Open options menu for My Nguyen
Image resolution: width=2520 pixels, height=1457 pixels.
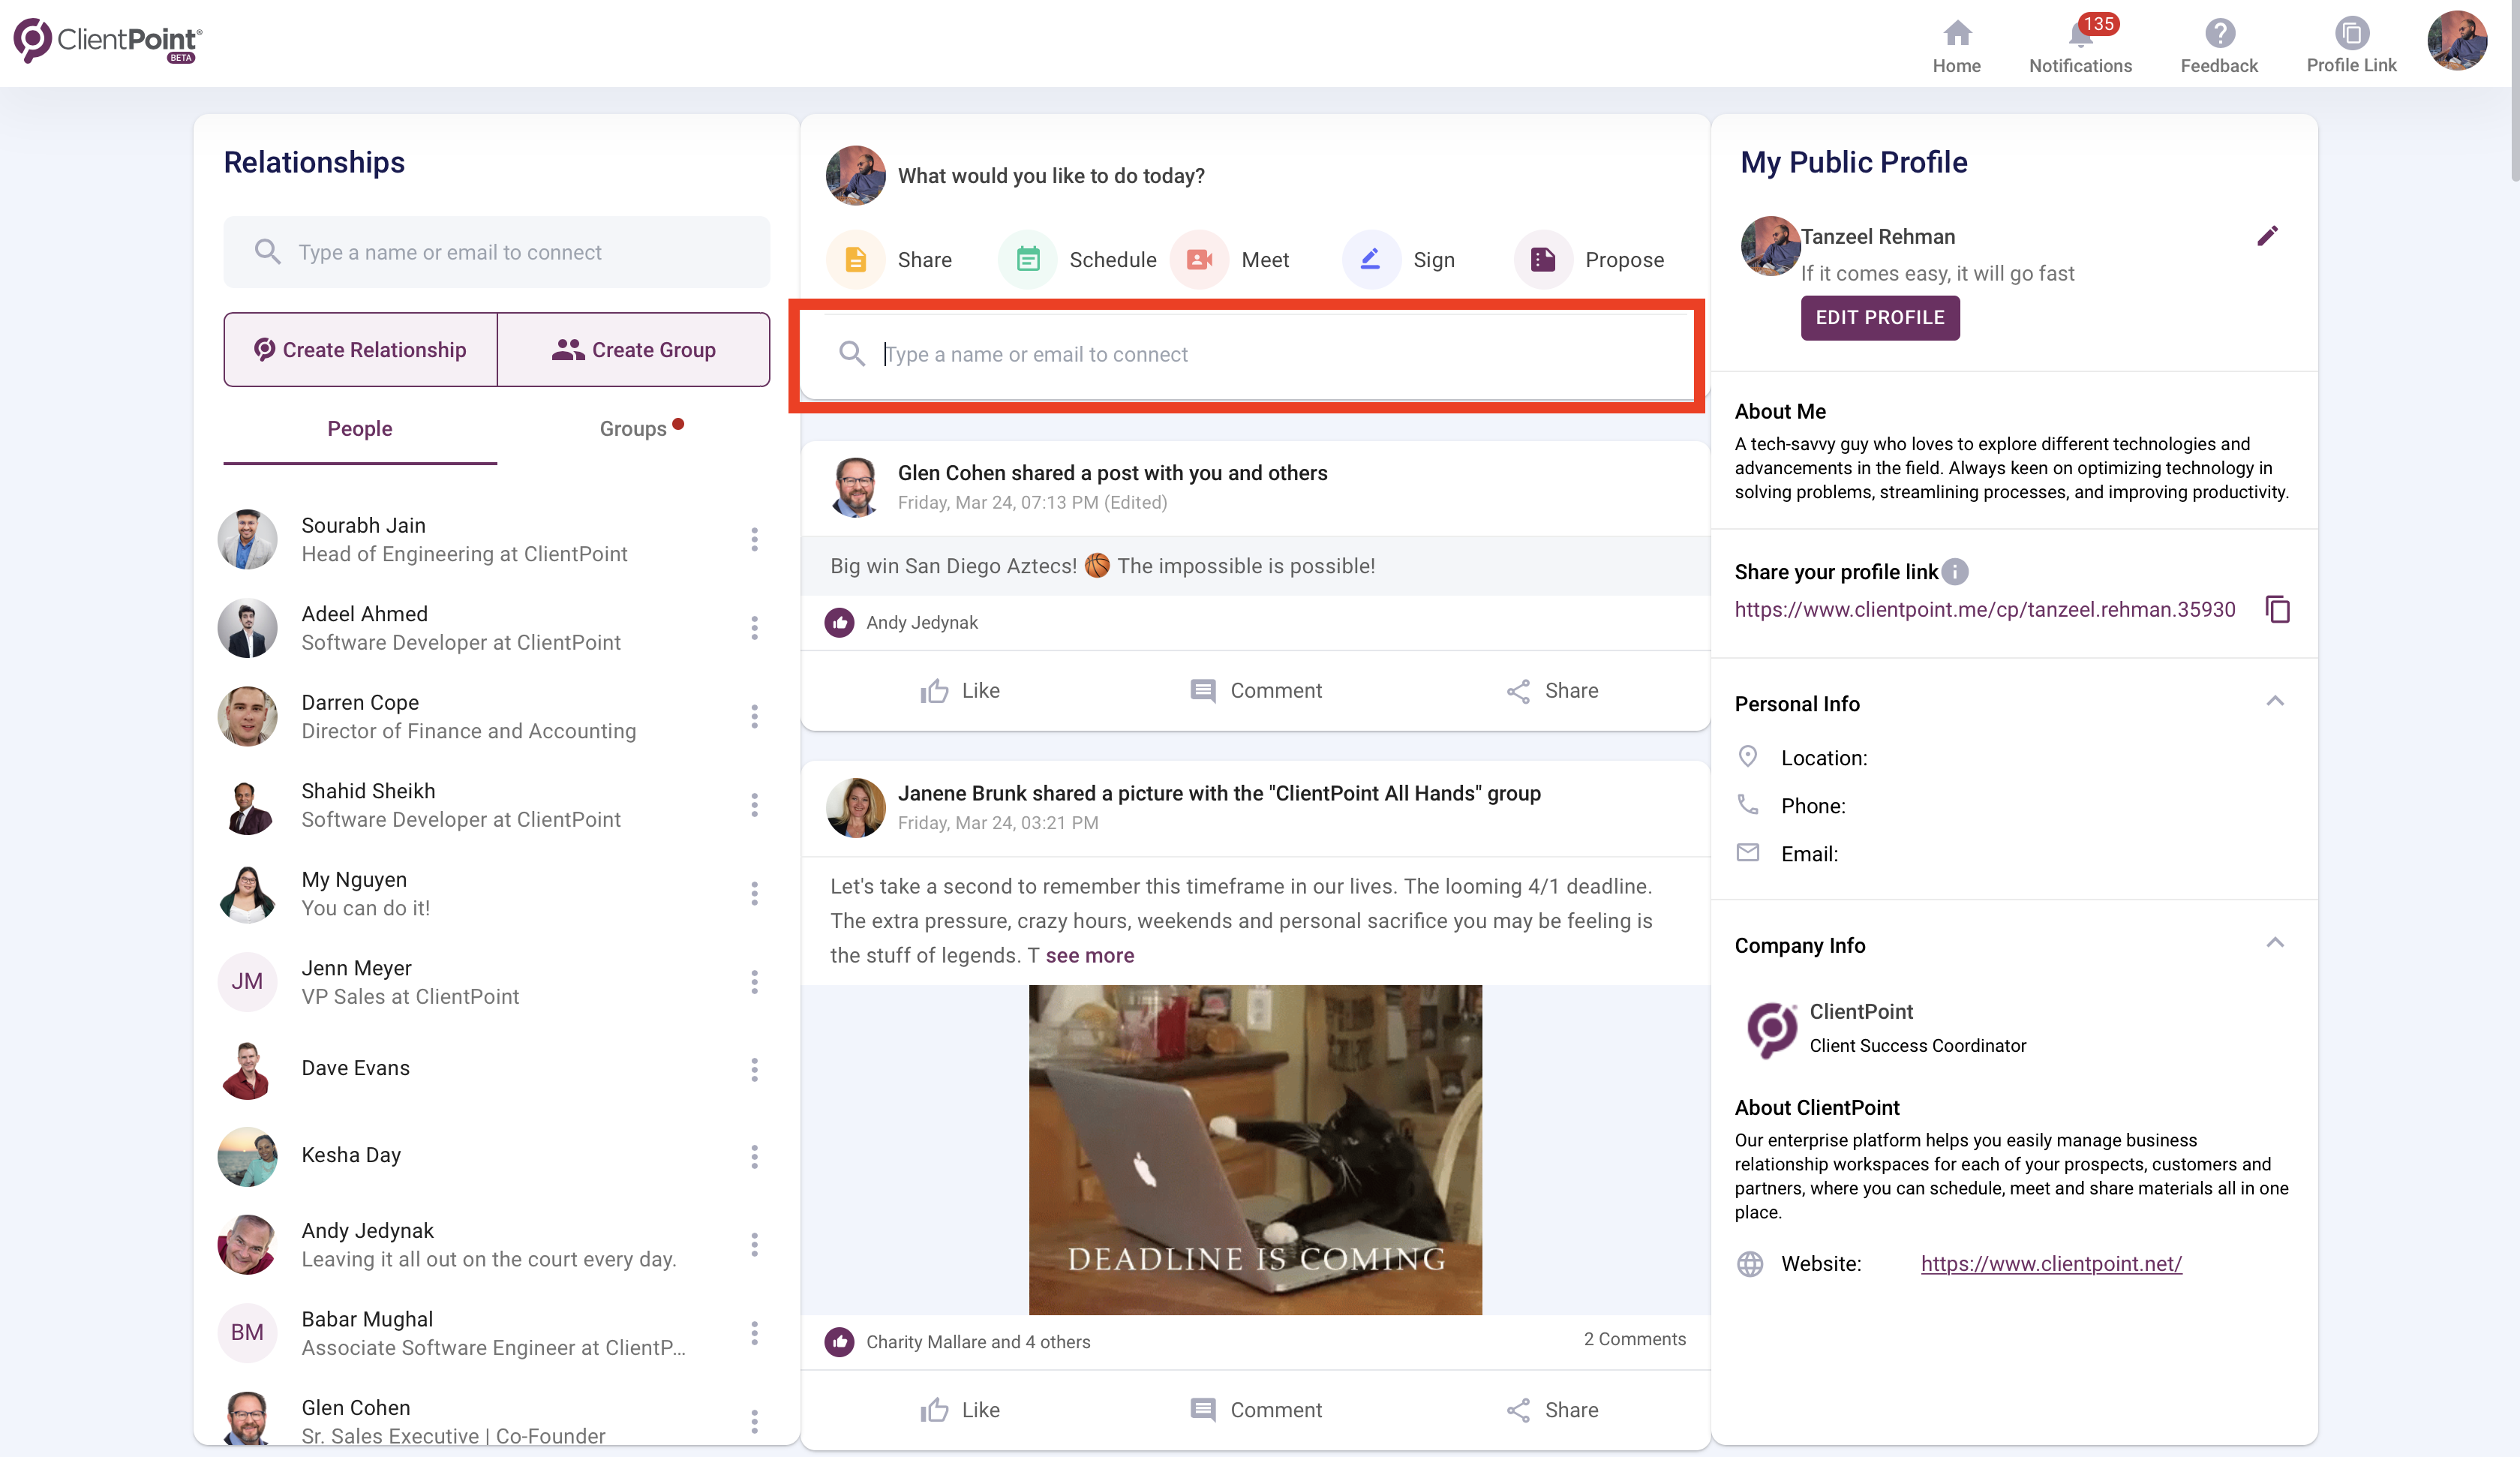coord(754,894)
